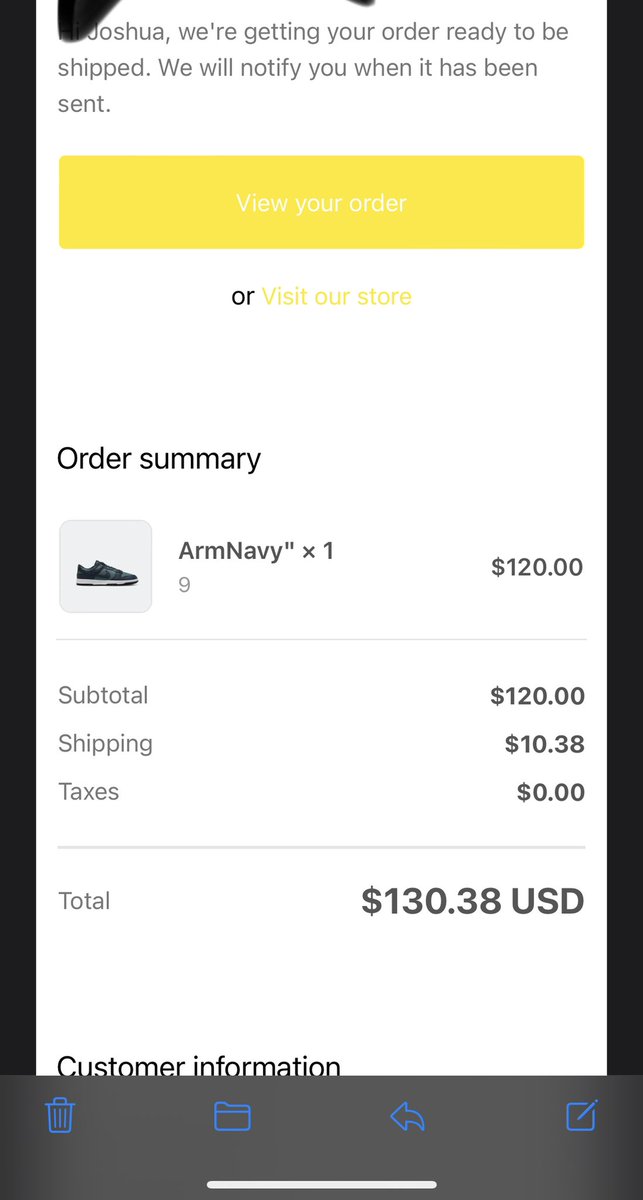Follow the Visit our store link
The image size is (643, 1200).
pyautogui.click(x=336, y=296)
